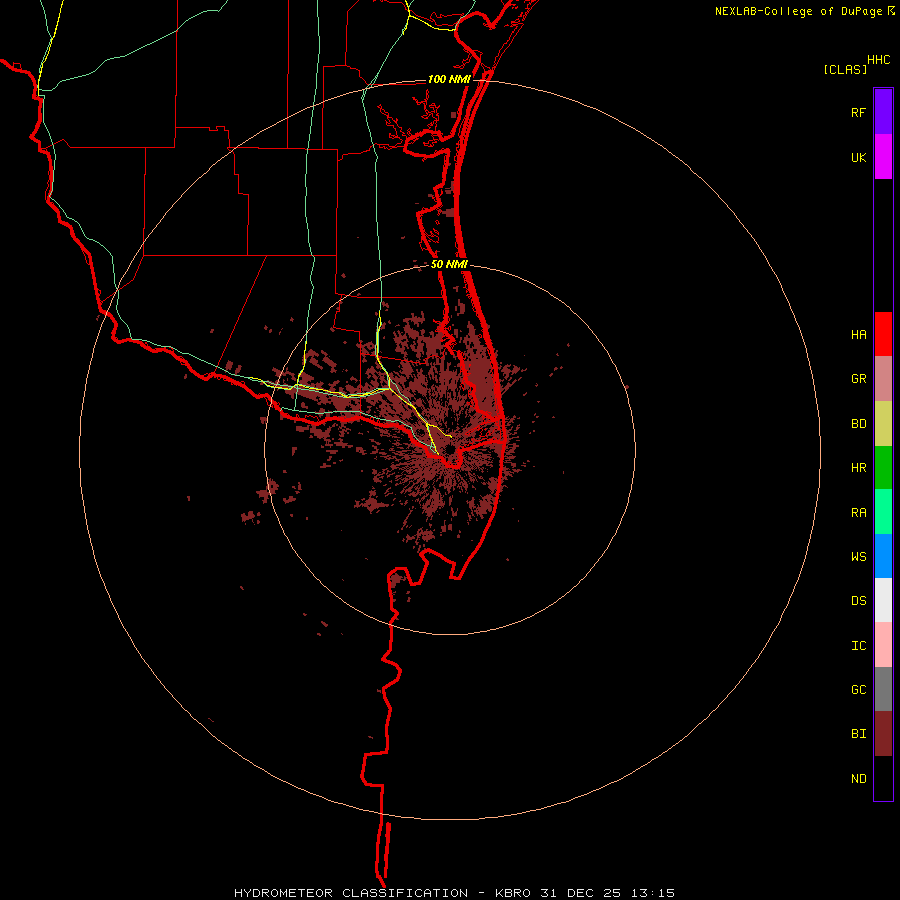900x900 pixels.
Task: Click the 13:15 timestamp
Action: [x=653, y=893]
